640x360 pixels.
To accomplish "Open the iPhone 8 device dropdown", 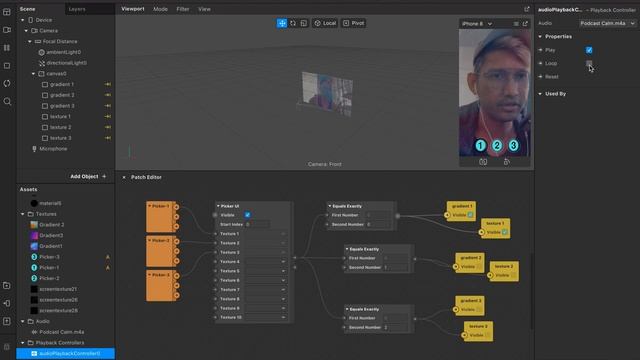I will (x=477, y=24).
